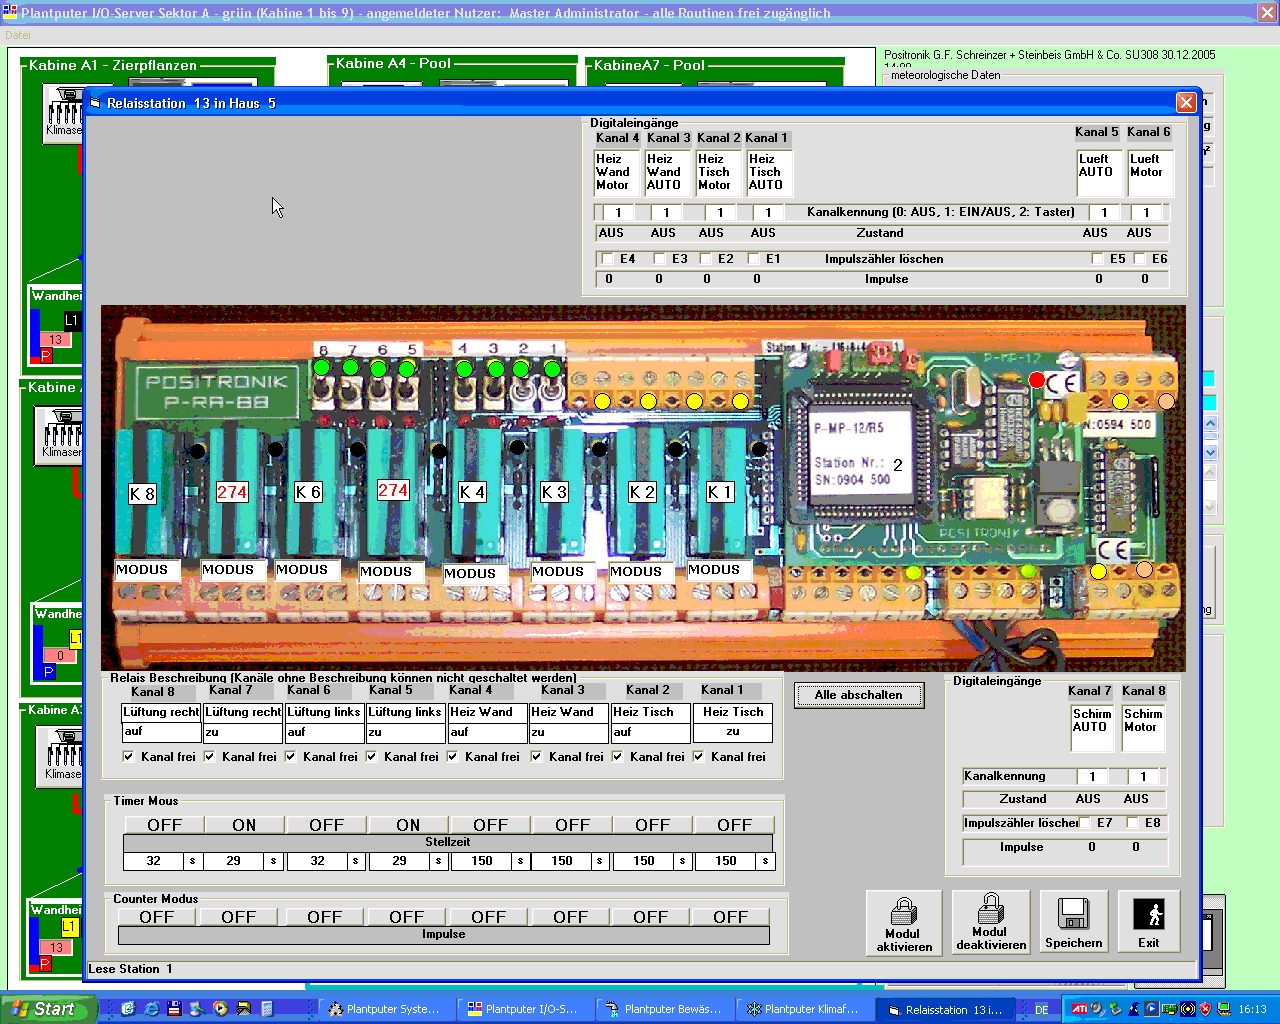The width and height of the screenshot is (1280, 1024).
Task: Check the E5 Impulszähler löschen box
Action: 1097,258
